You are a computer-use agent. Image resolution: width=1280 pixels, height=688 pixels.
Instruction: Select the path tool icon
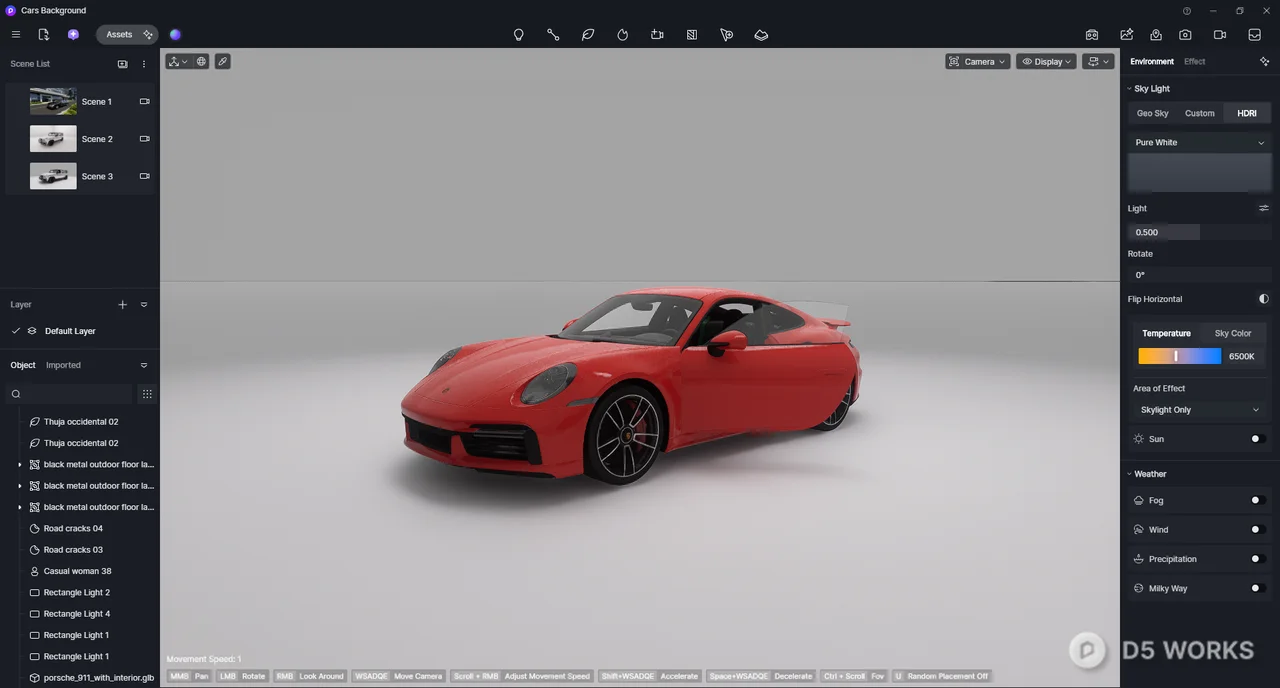(x=553, y=34)
